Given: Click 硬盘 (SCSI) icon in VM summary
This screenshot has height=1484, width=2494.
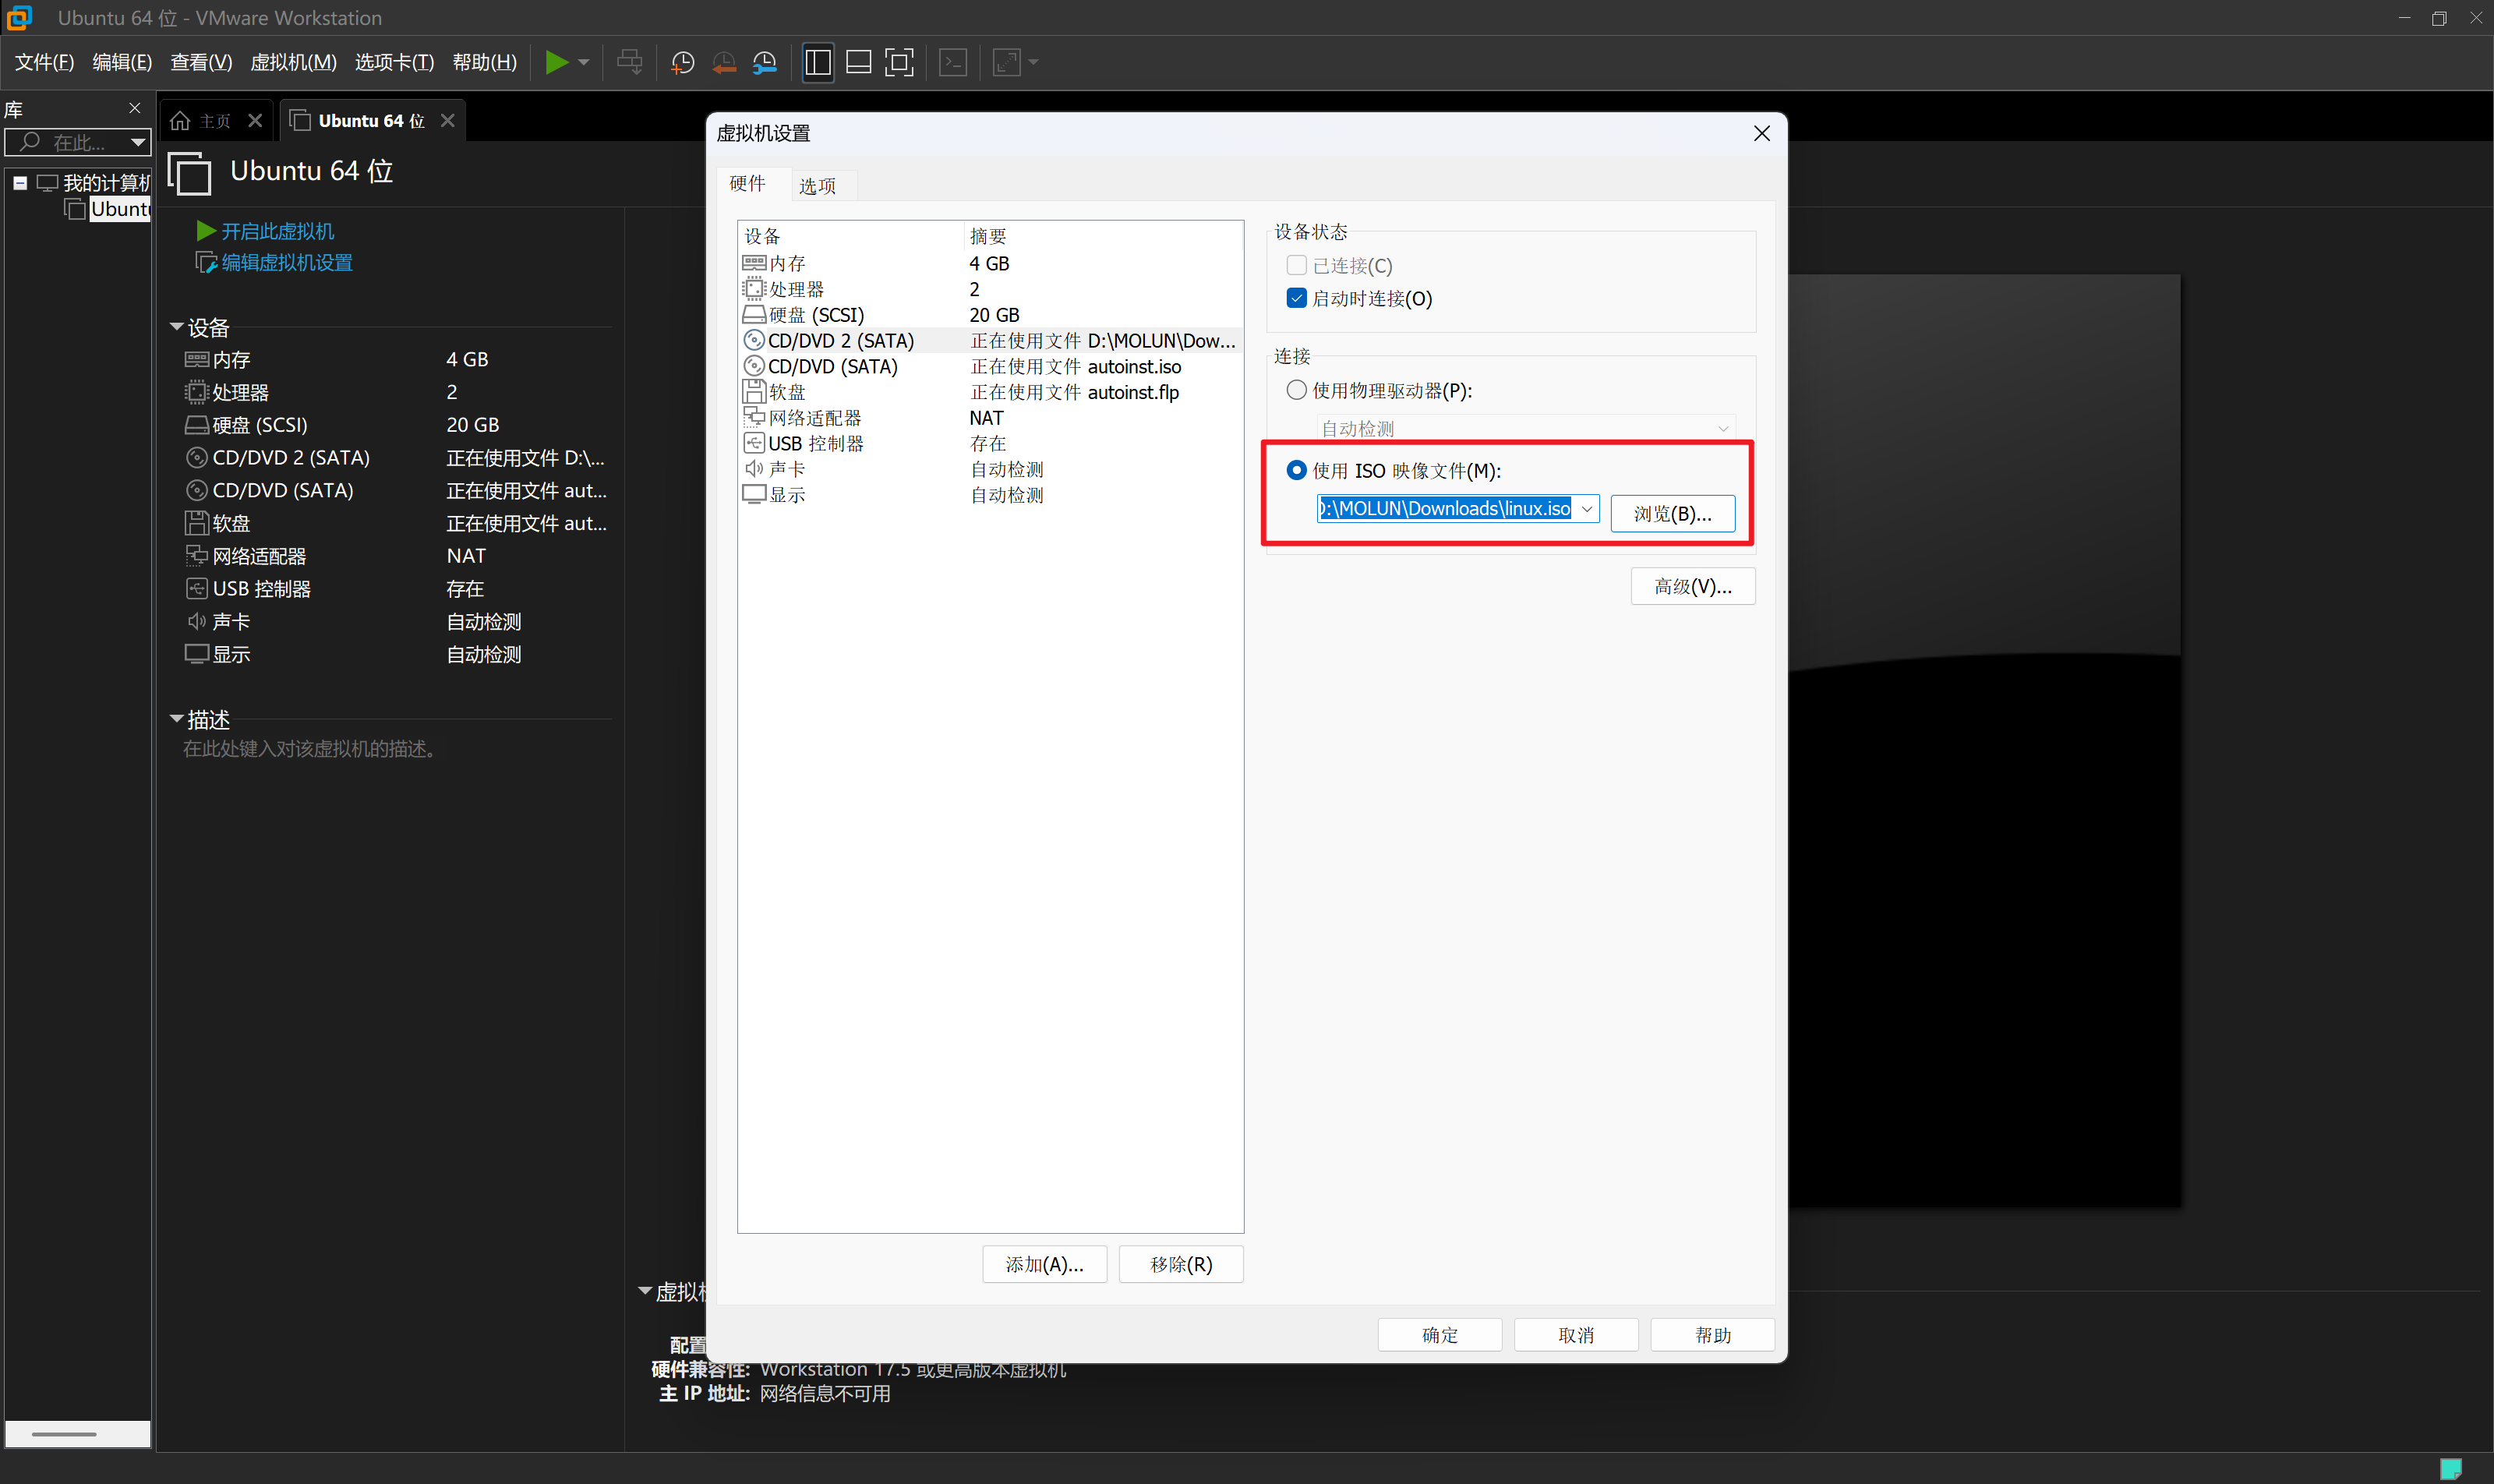Looking at the screenshot, I should (196, 425).
